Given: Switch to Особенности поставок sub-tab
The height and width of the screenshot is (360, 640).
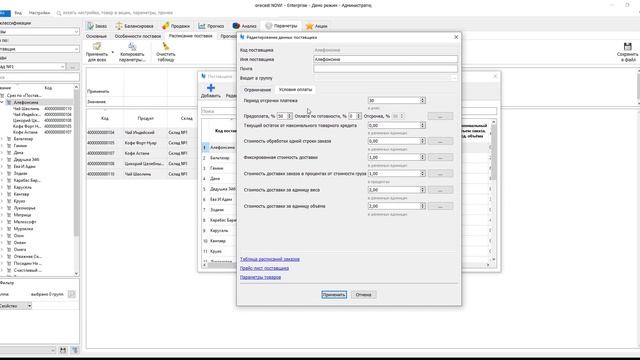Looking at the screenshot, I should [138, 36].
